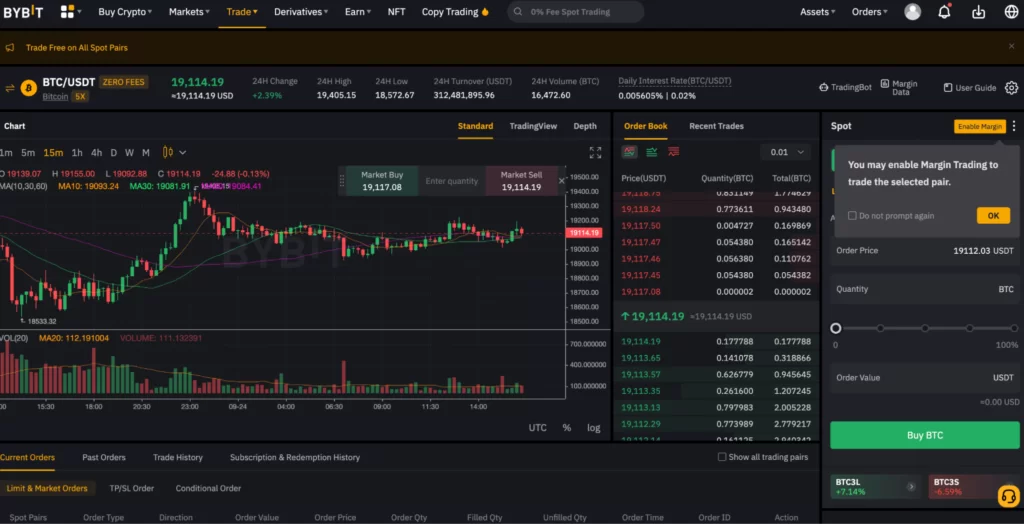Close the Trade Free banner

click(x=1012, y=46)
